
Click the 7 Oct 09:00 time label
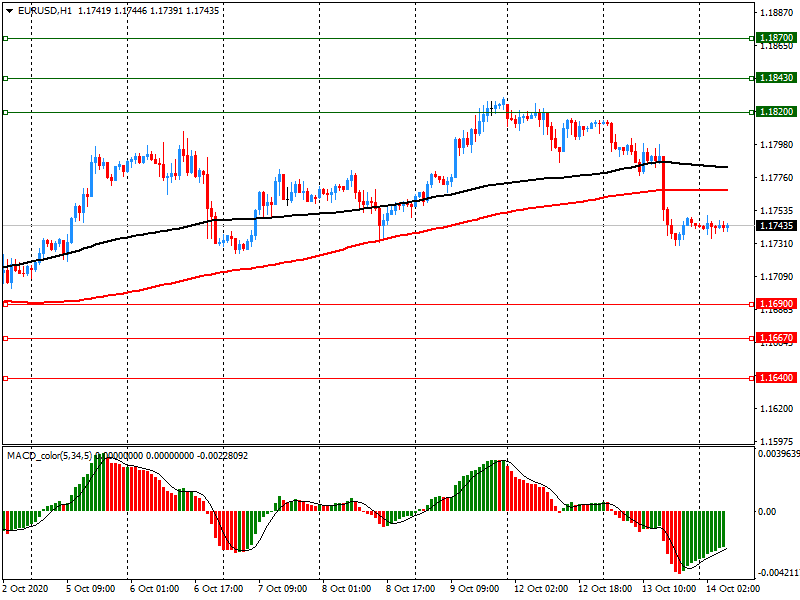click(283, 589)
